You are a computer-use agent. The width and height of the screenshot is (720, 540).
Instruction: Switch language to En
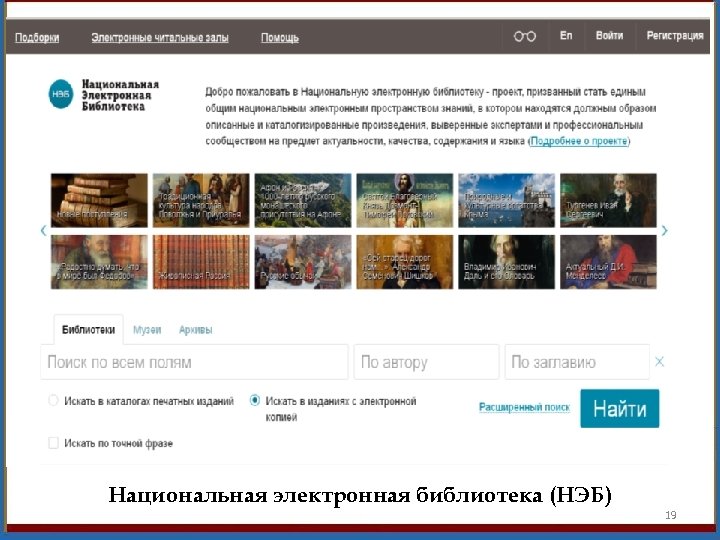click(x=566, y=36)
